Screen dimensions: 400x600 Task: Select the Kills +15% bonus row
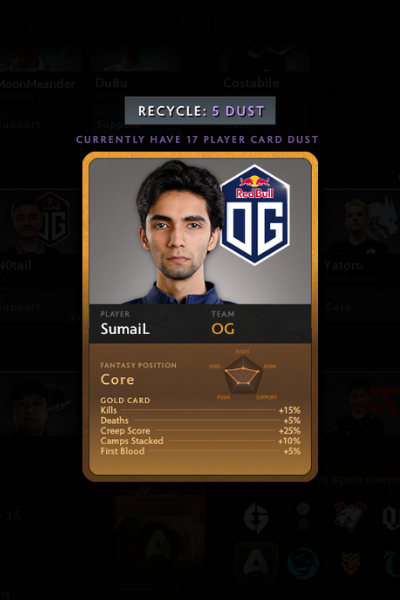pyautogui.click(x=200, y=410)
